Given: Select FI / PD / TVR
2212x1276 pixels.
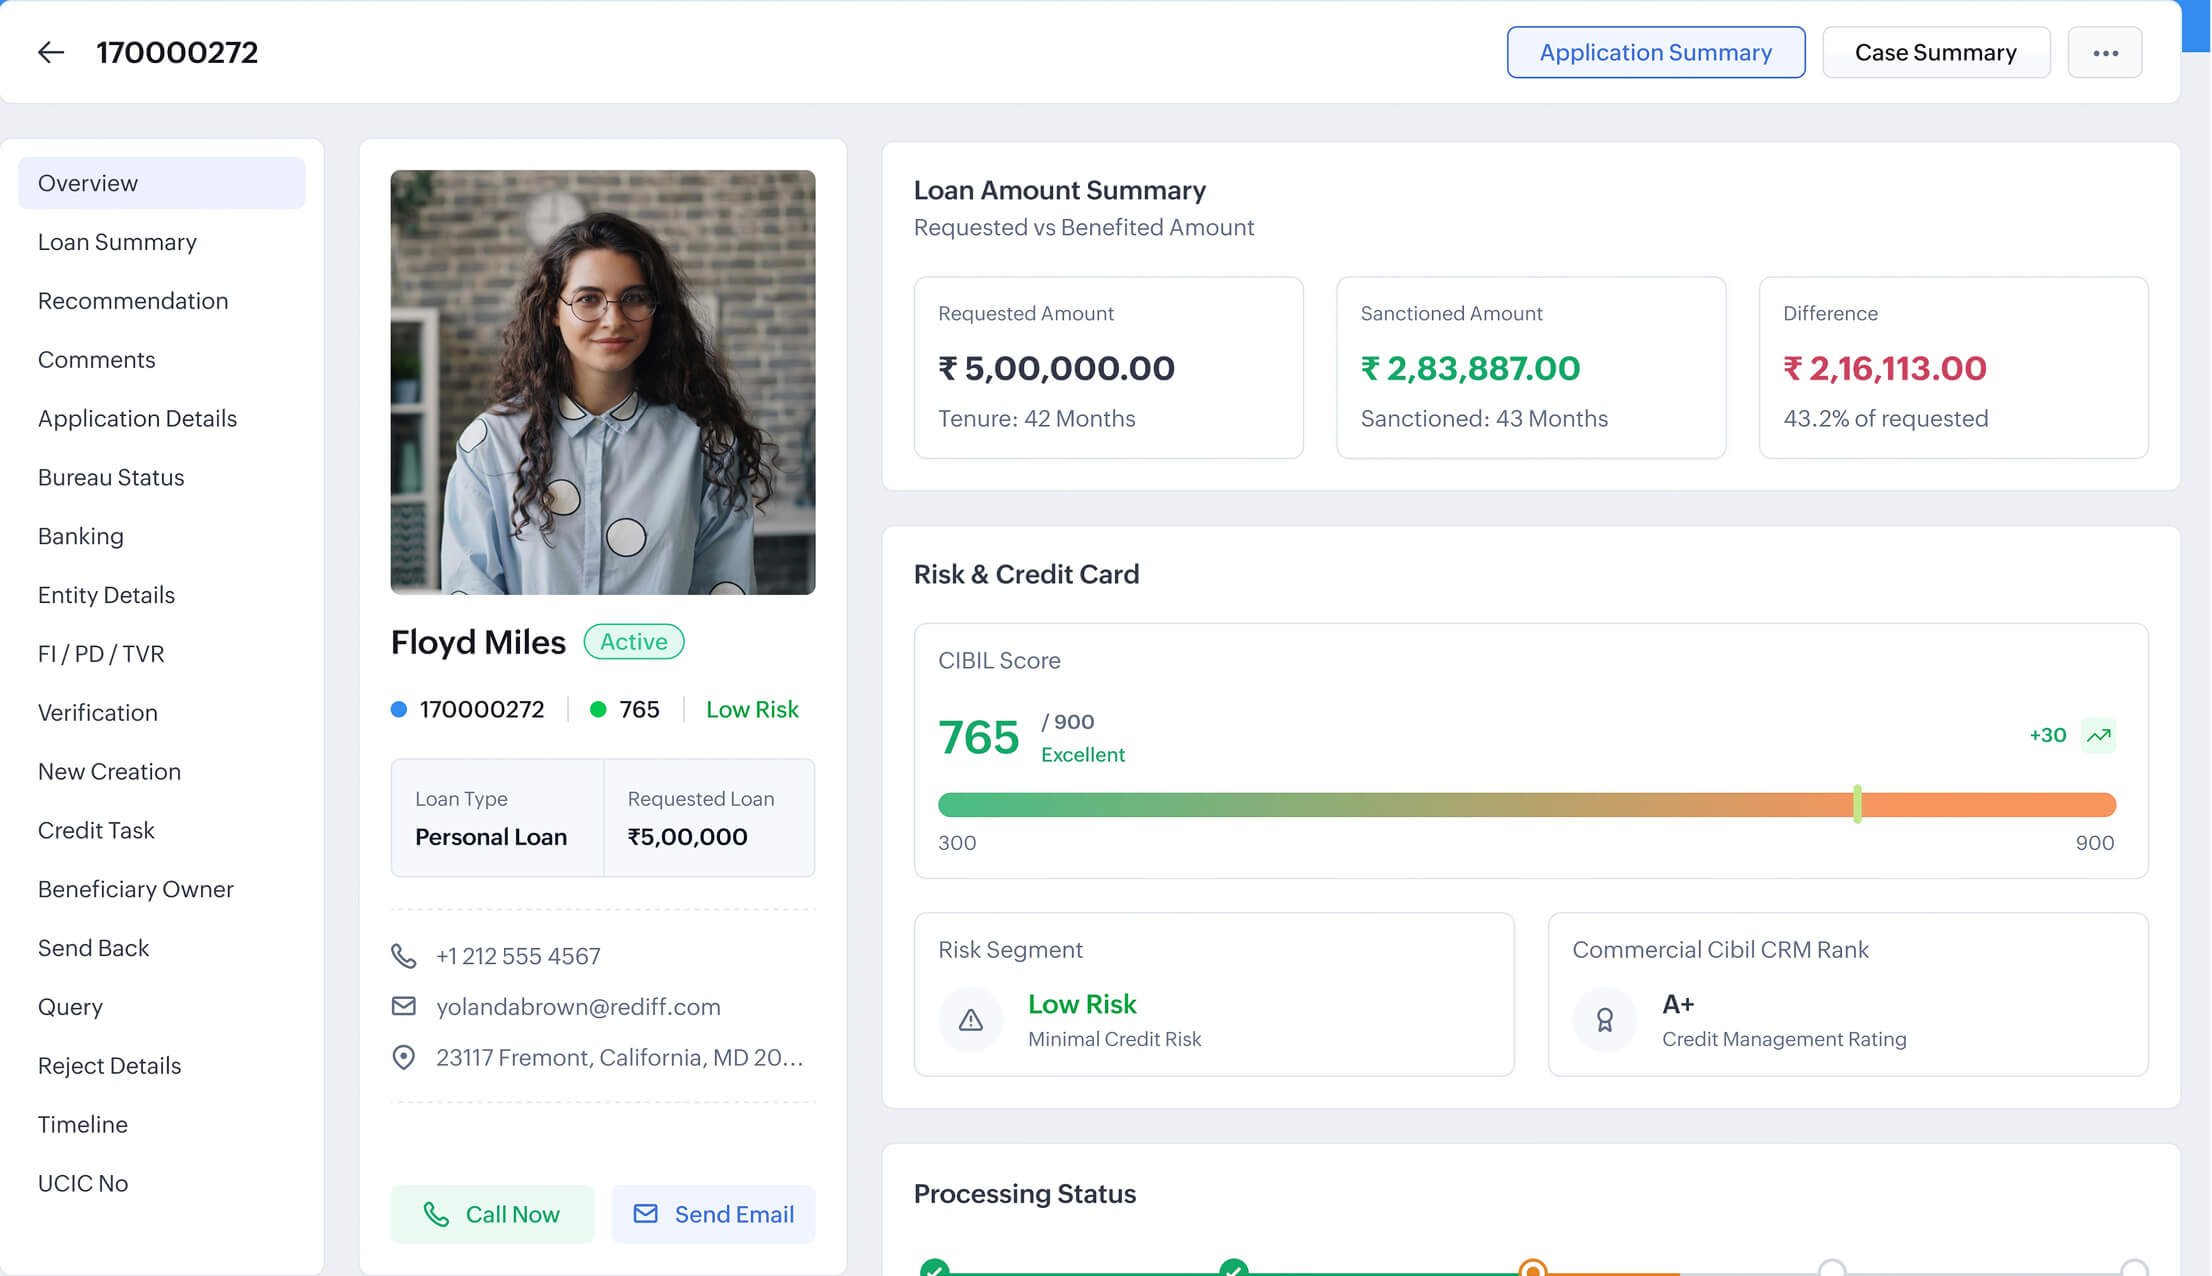Looking at the screenshot, I should [162, 654].
